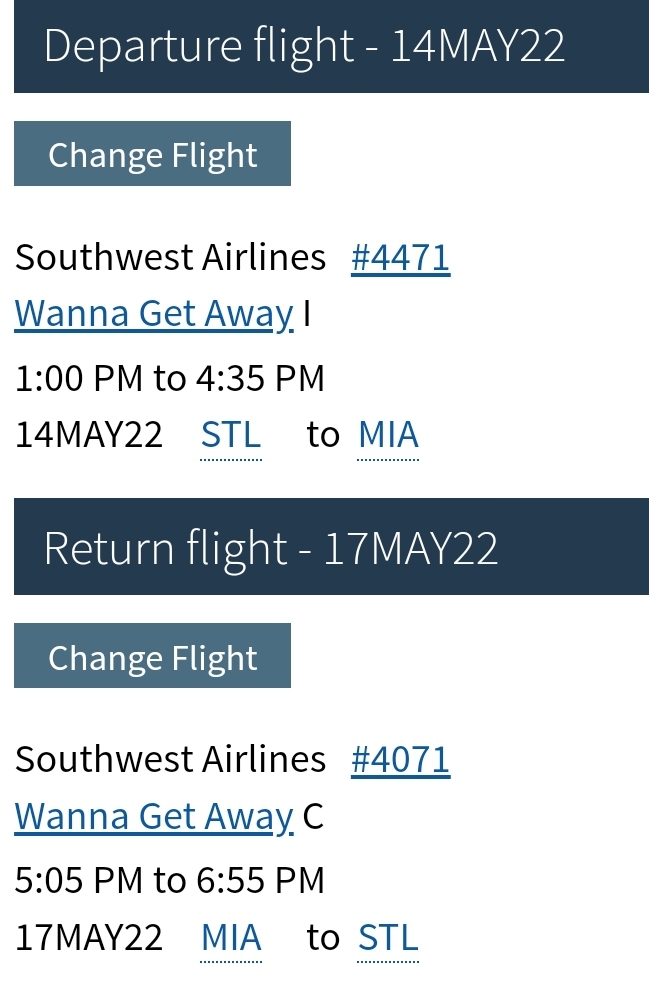
Task: Open STL origin airport link on departure flight
Action: 231,435
